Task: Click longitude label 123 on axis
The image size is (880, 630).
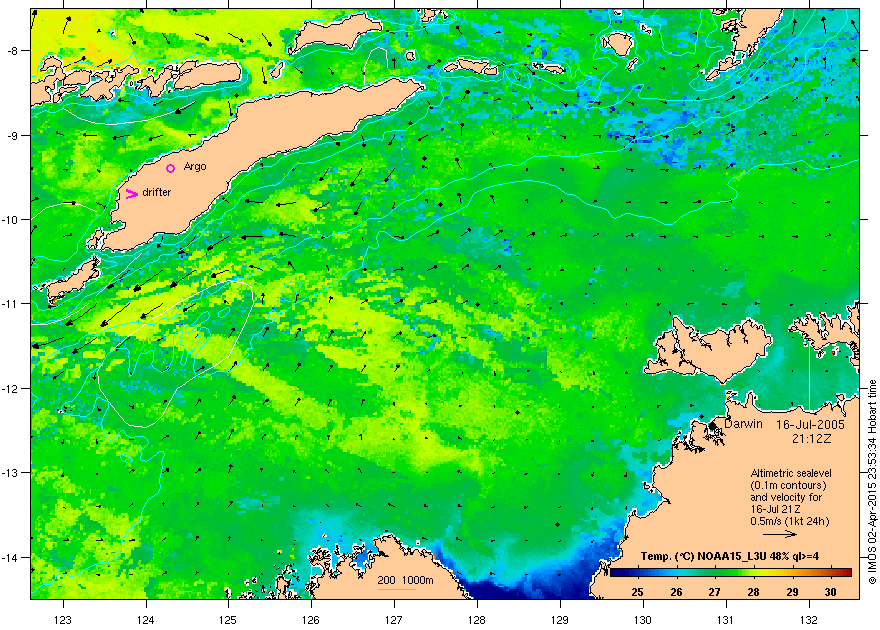Action: coord(63,620)
